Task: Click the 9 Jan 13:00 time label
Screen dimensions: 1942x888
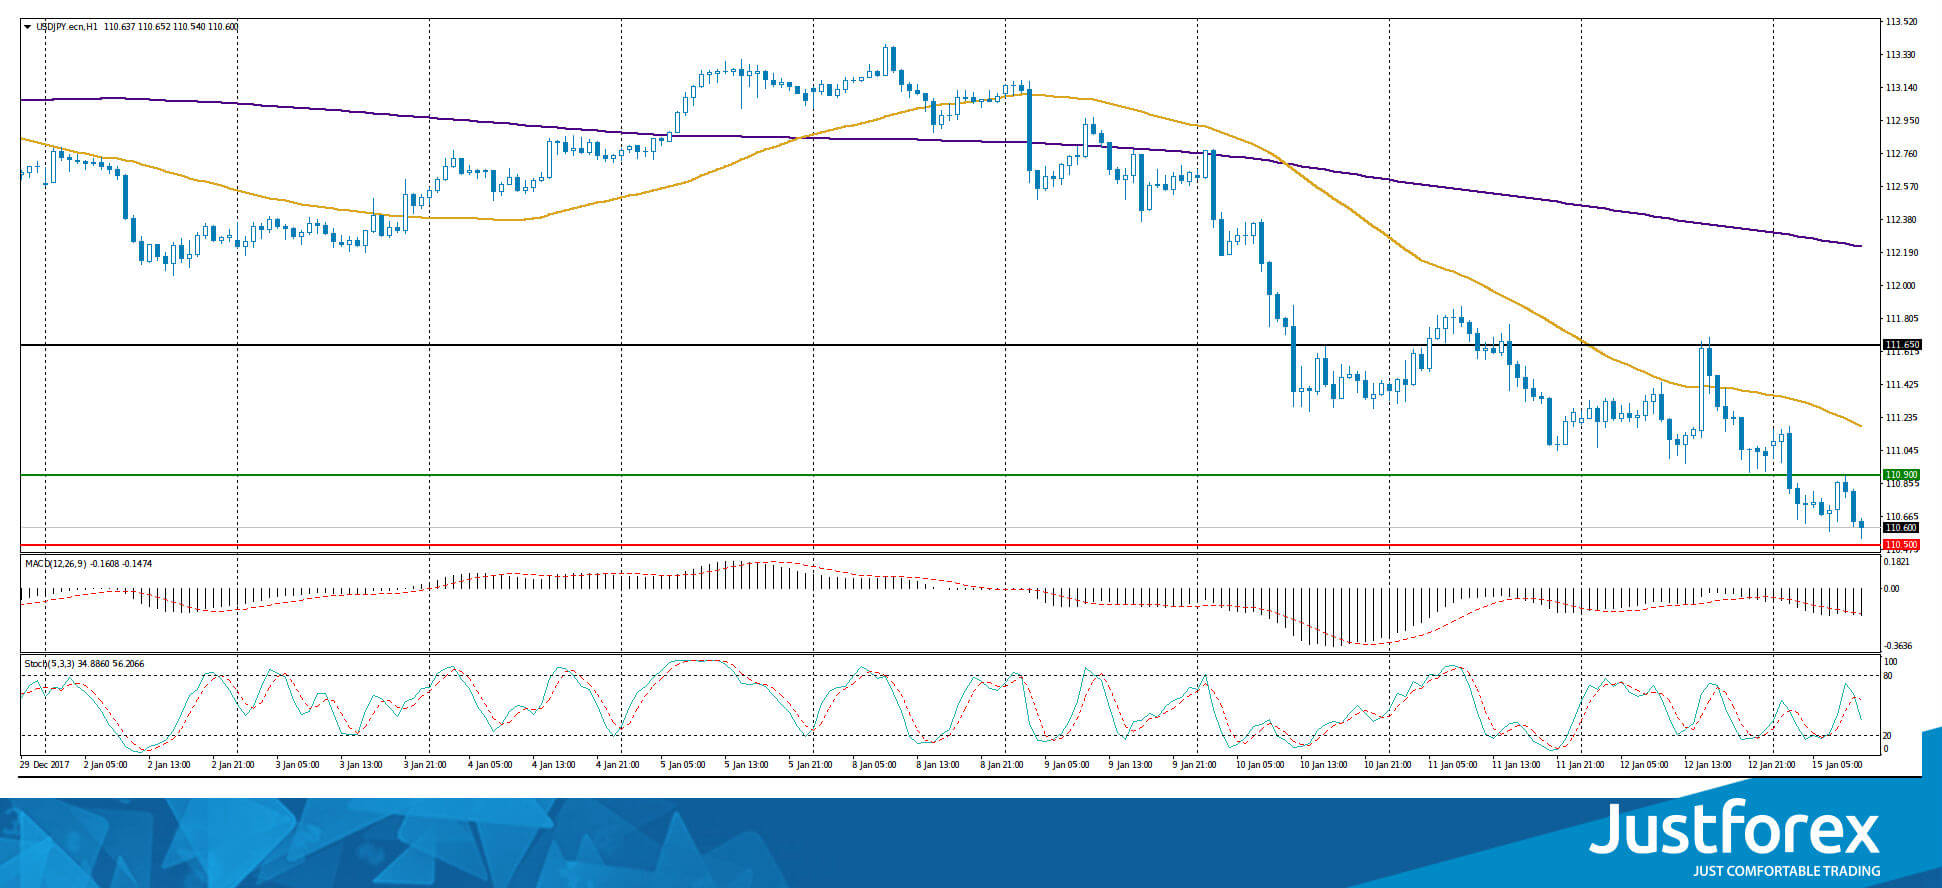Action: point(1129,765)
